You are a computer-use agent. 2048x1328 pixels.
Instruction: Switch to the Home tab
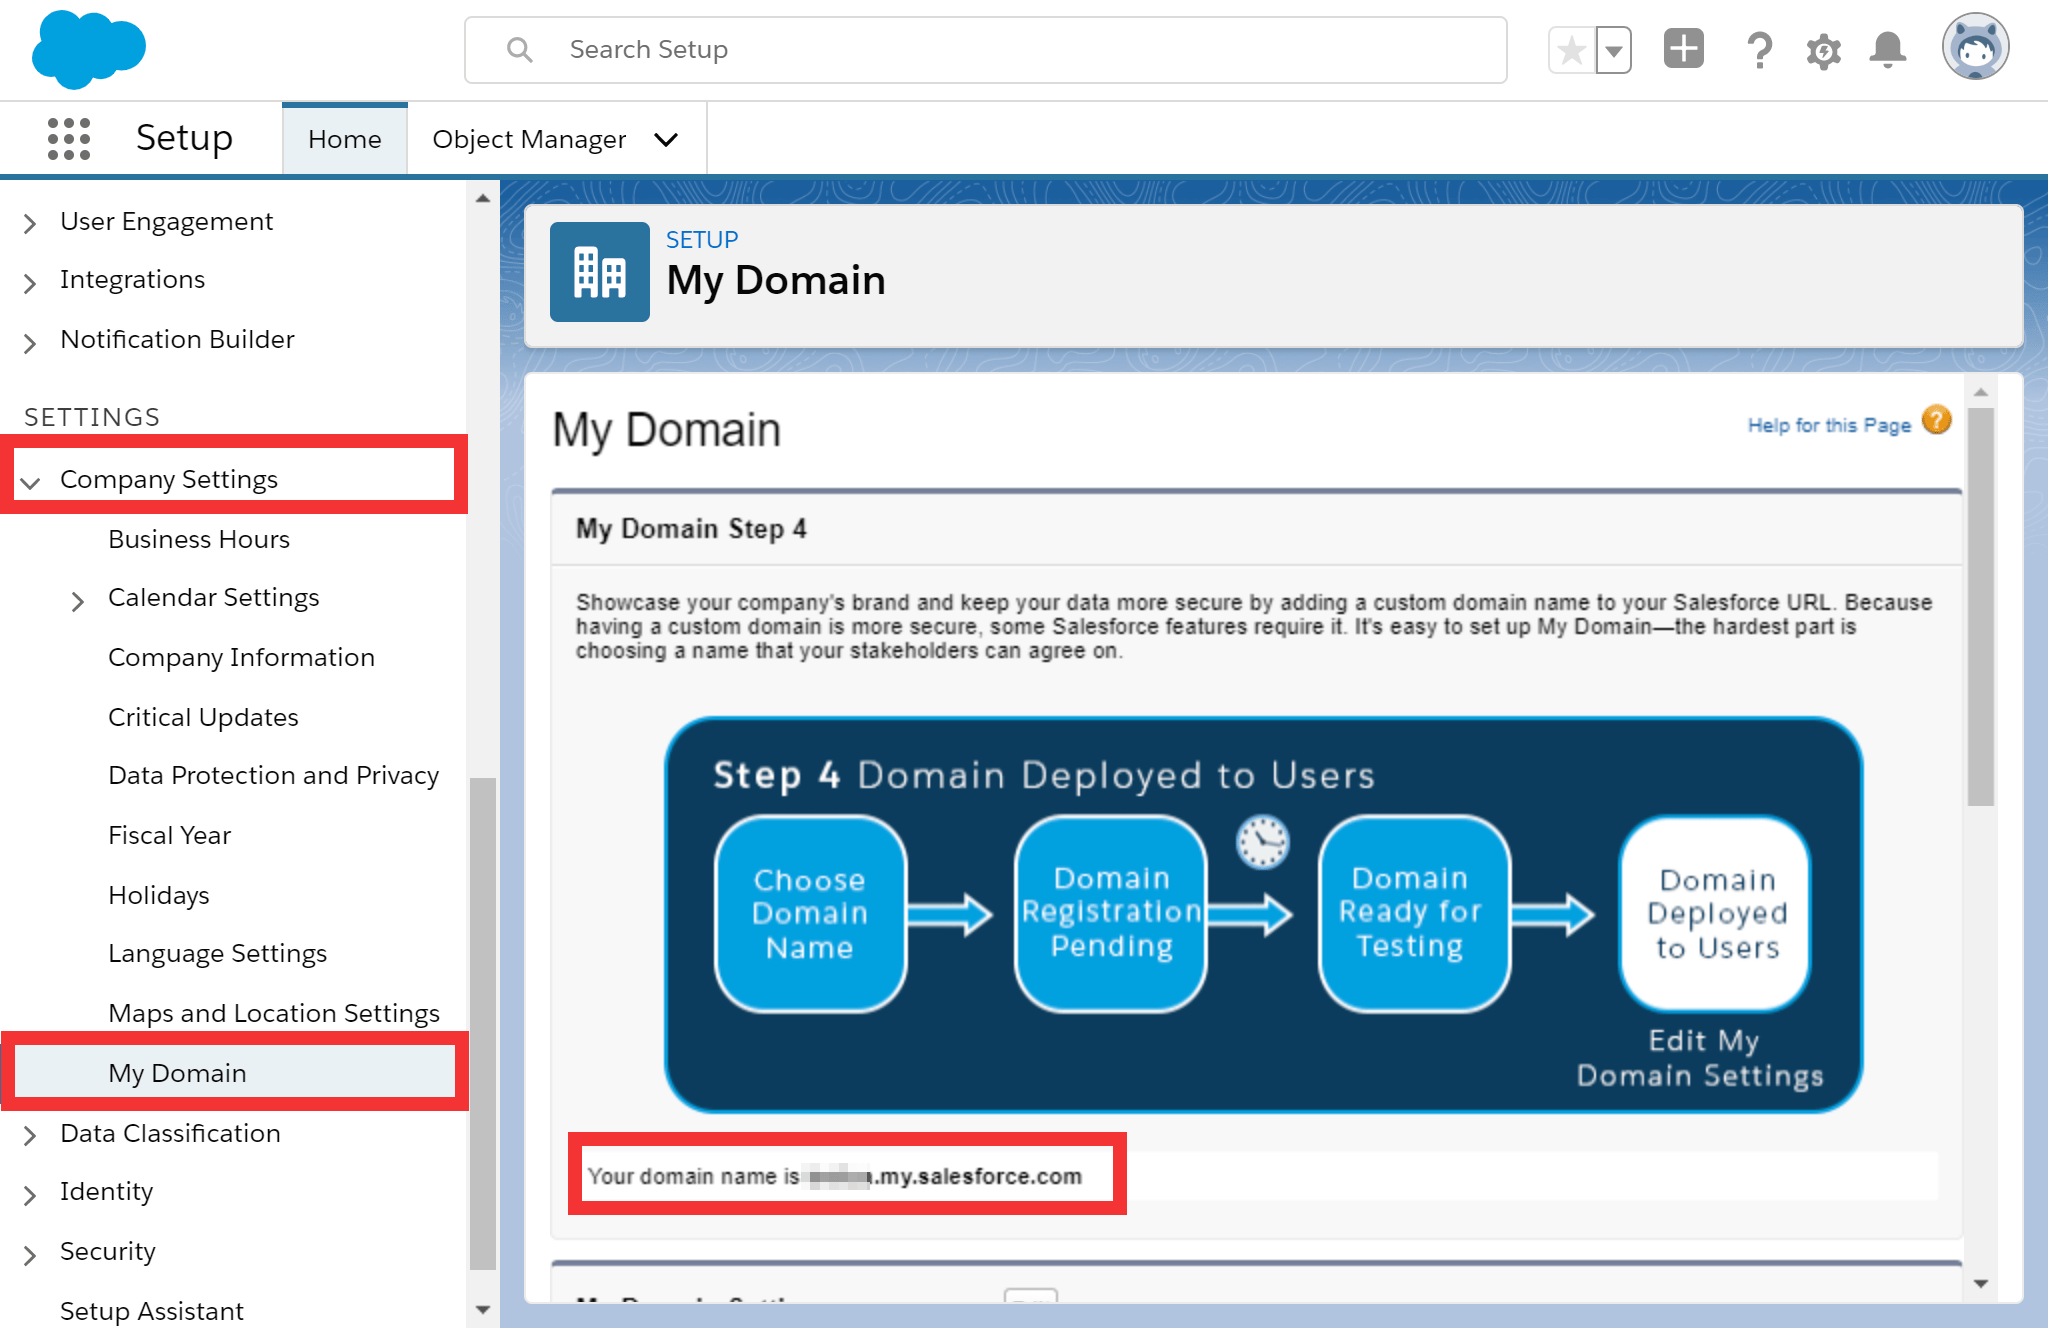point(345,139)
